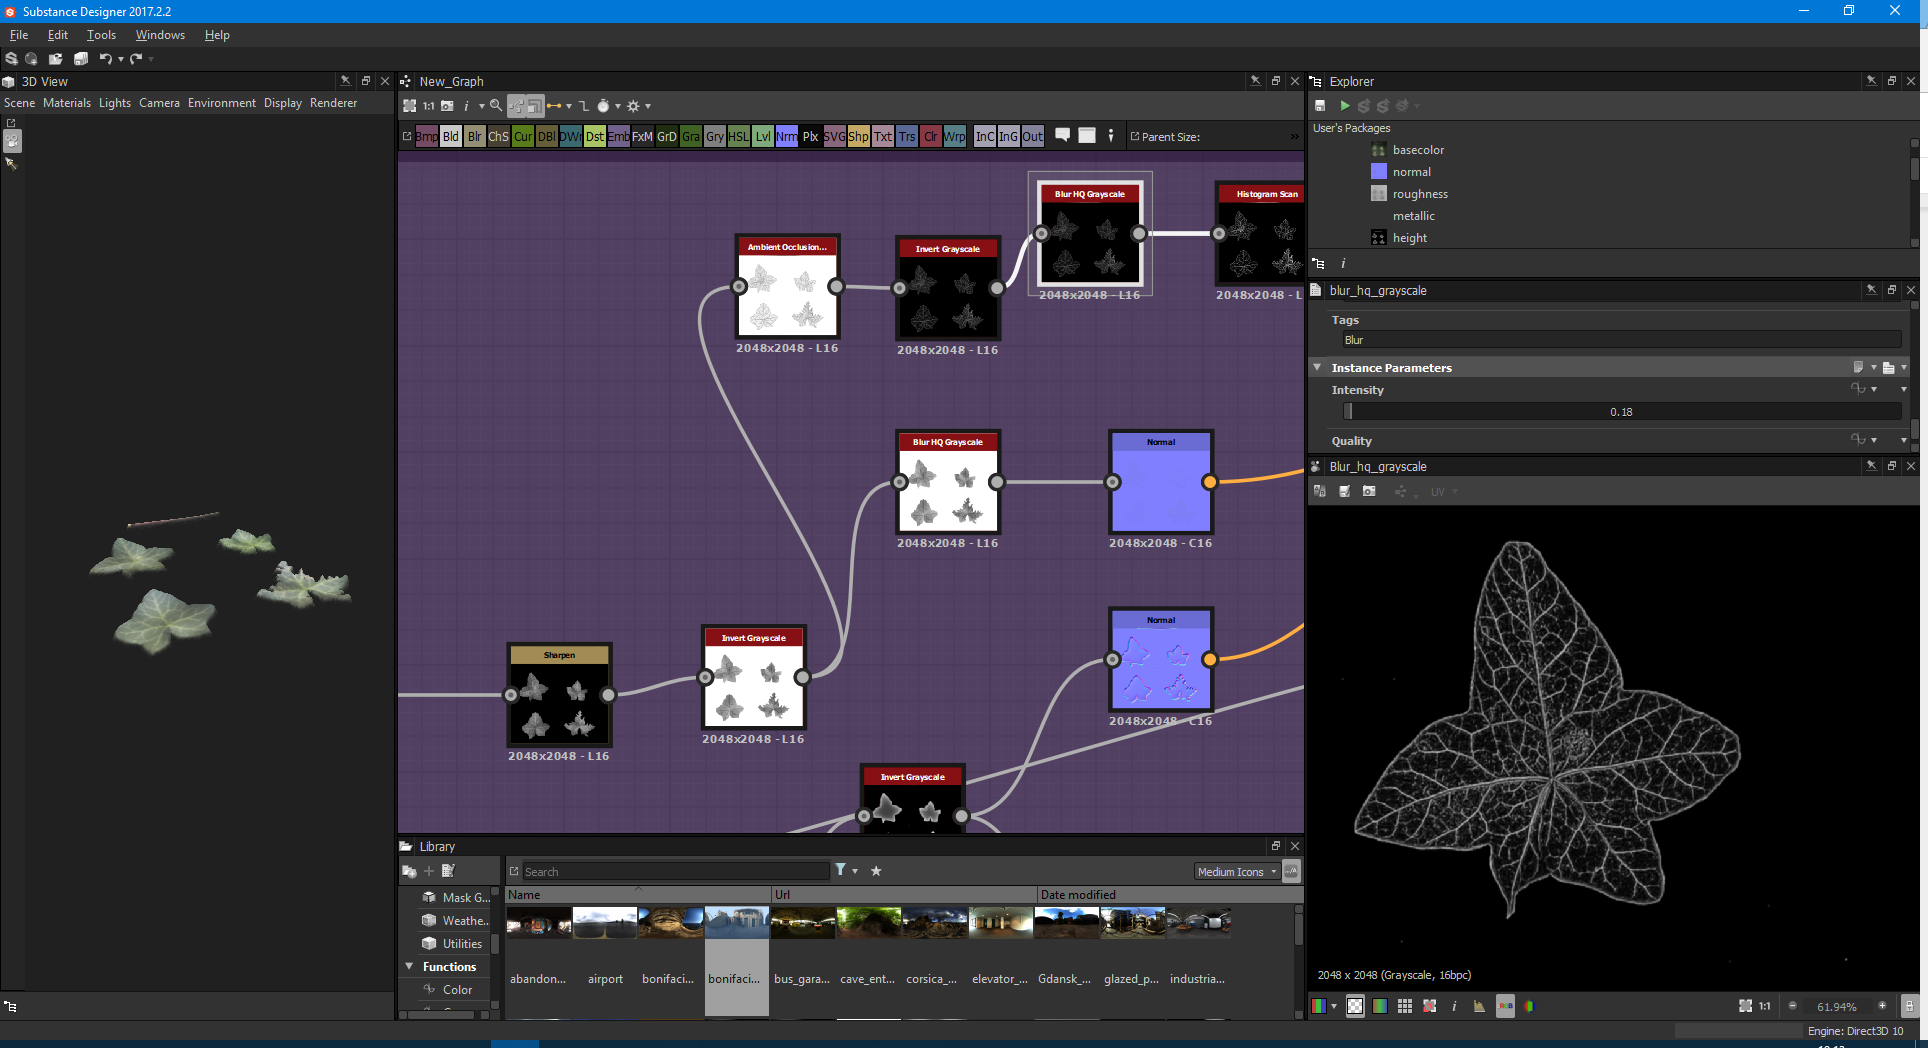
Task: Sort library by Date modified column
Action: click(x=1077, y=895)
